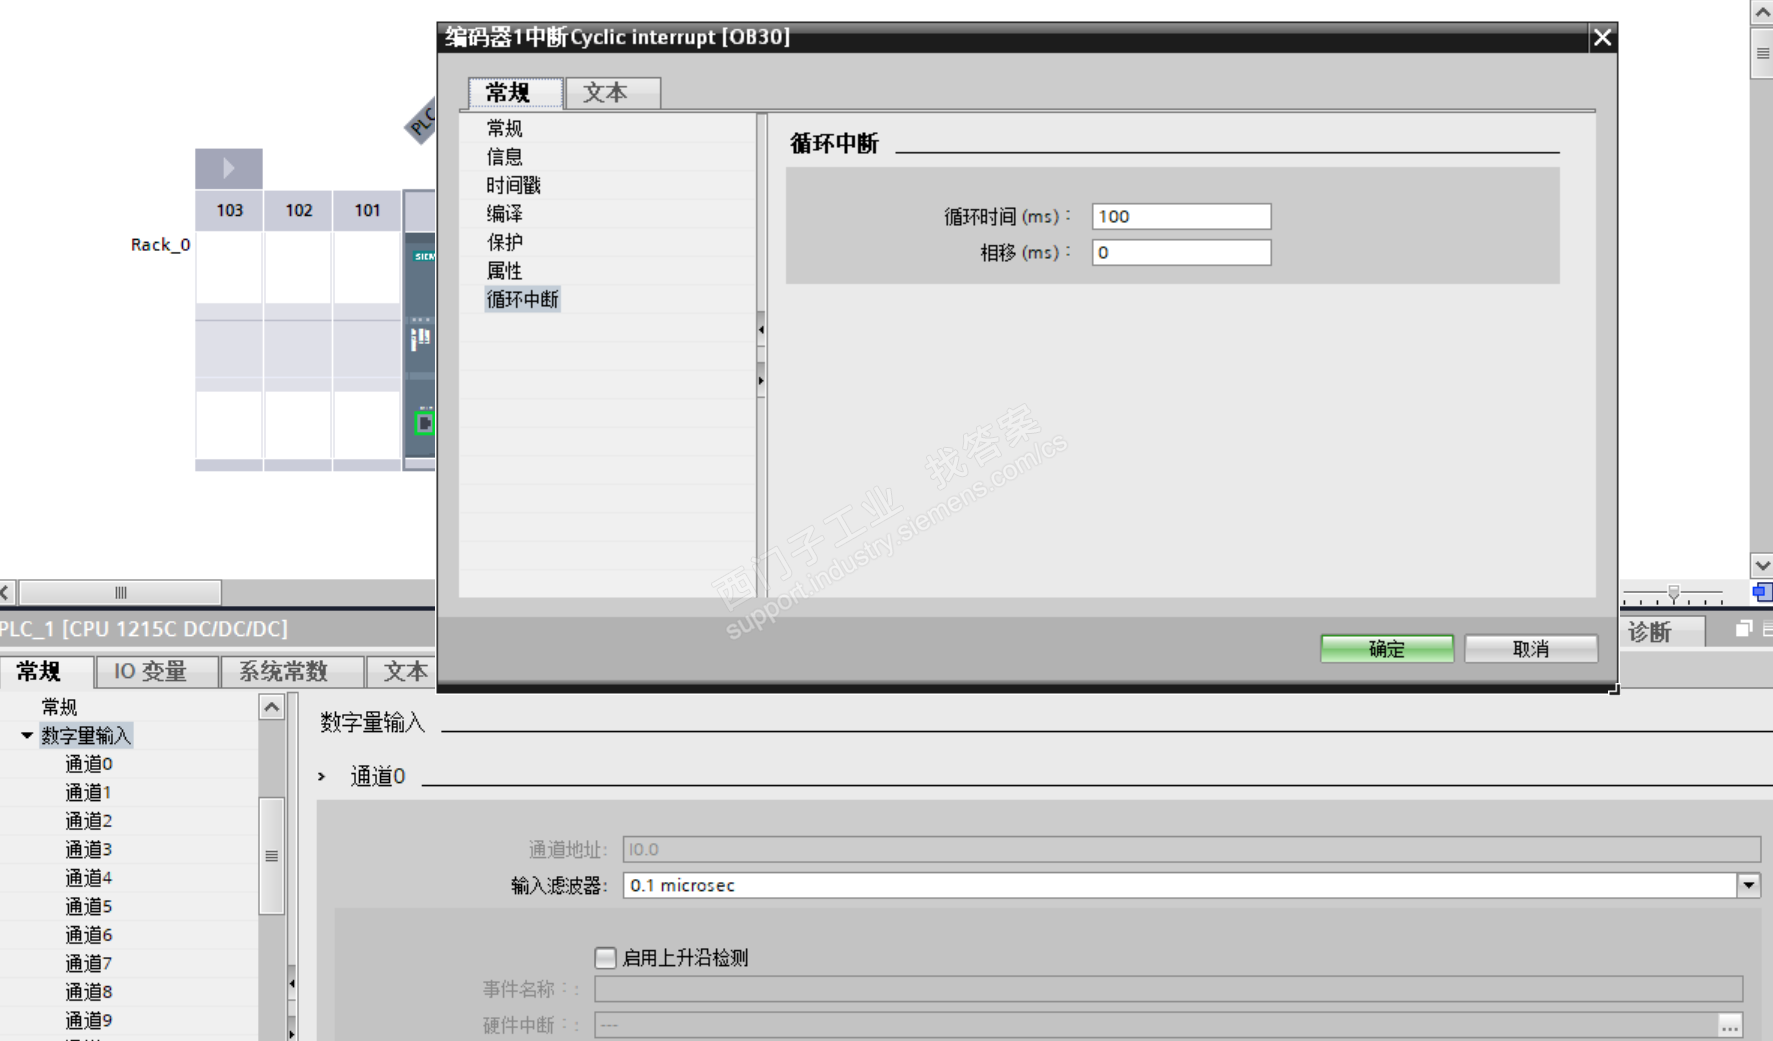
Task: Click the ellipsis button beside 硬件中断
Action: (x=1730, y=1025)
